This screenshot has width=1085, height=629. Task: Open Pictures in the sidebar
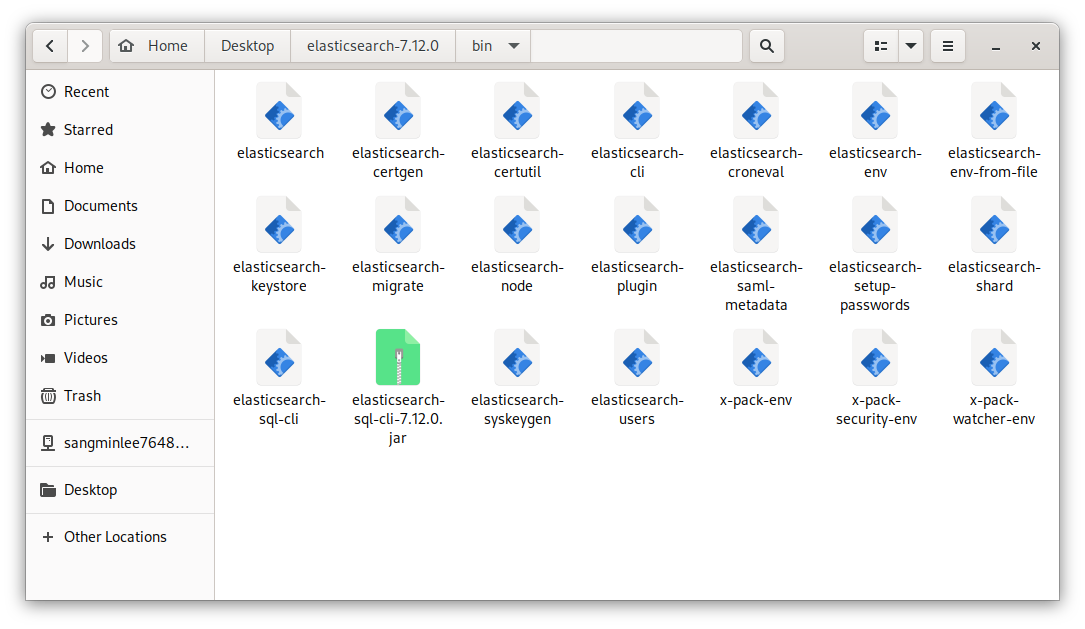pos(120,320)
